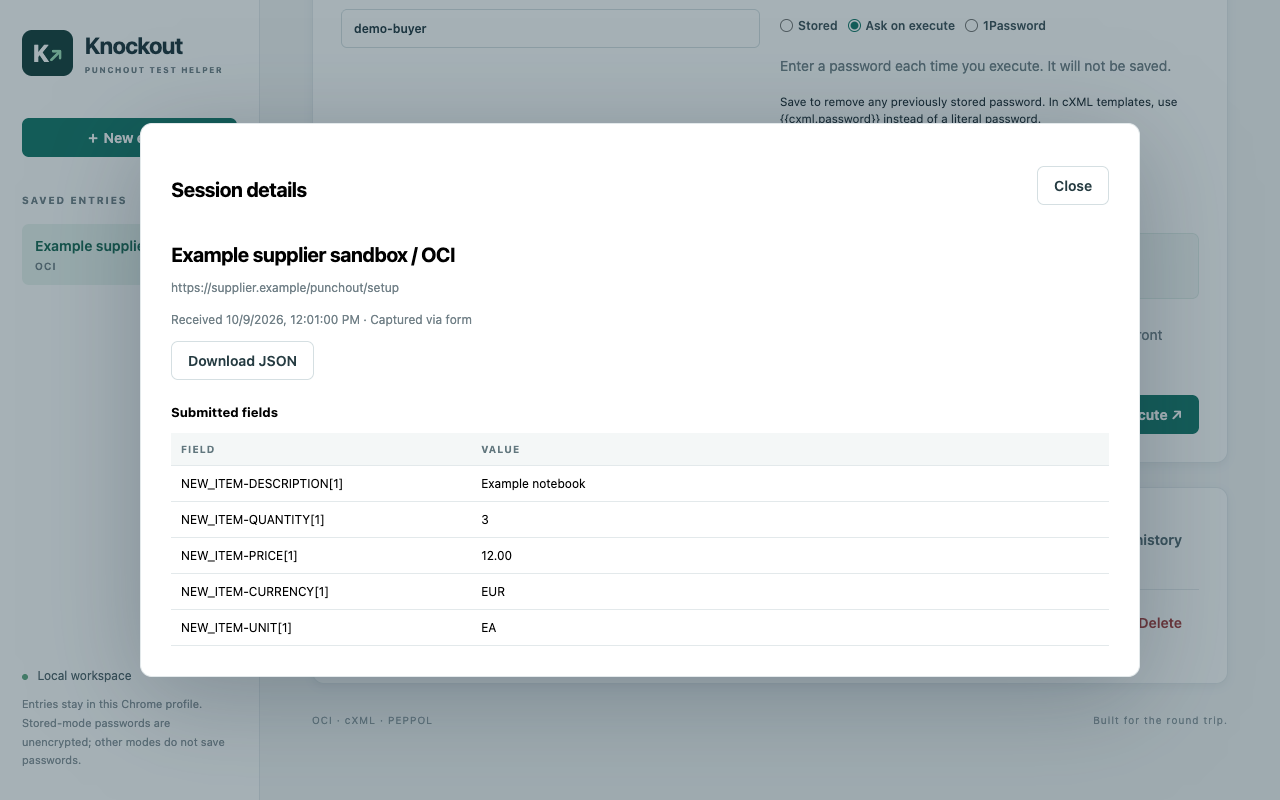1280x800 pixels.
Task: Click the NEW_ITEM-UNIT[1] field cell
Action: 236,628
